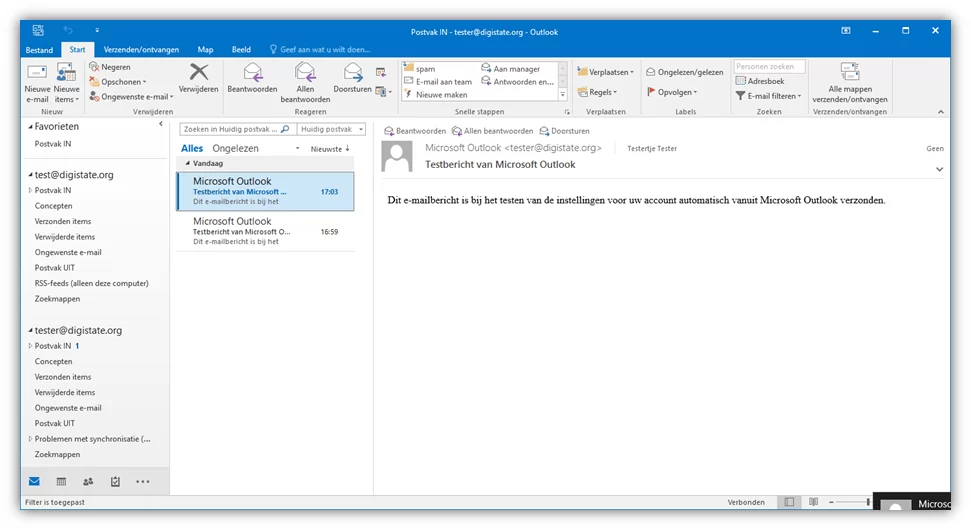Open the Ongewenste e-mail junk menu
The height and width of the screenshot is (530, 971).
pos(131,97)
